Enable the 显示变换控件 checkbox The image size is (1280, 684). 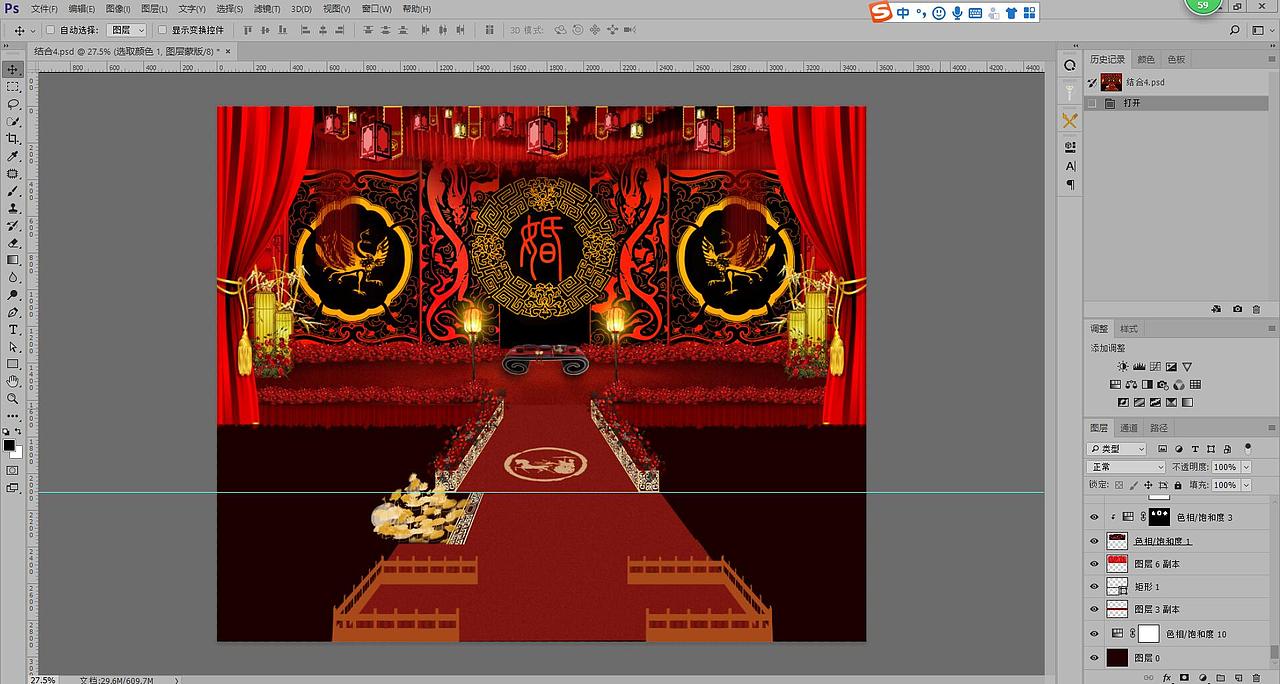[x=162, y=30]
